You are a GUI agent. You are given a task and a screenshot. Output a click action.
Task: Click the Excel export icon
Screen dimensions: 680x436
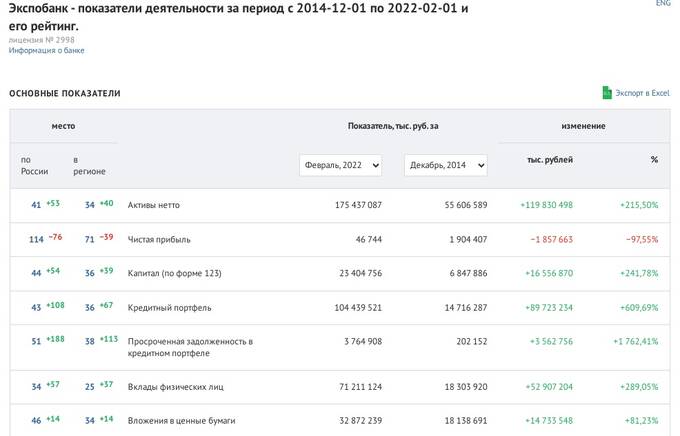pos(606,93)
